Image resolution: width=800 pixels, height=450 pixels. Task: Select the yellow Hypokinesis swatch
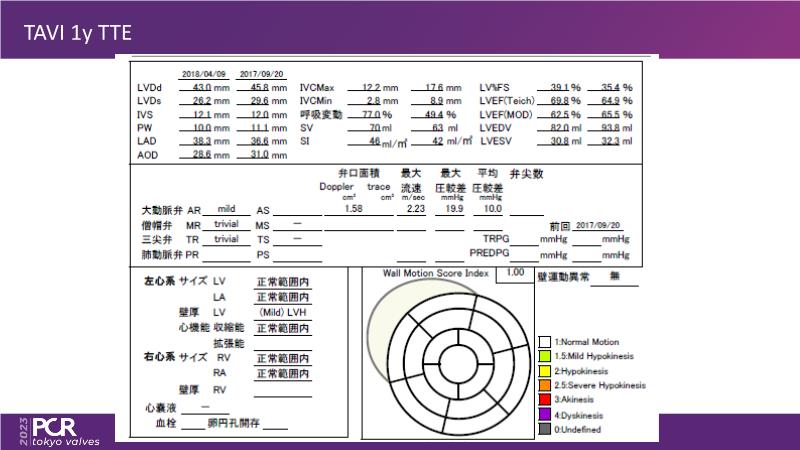pyautogui.click(x=545, y=370)
